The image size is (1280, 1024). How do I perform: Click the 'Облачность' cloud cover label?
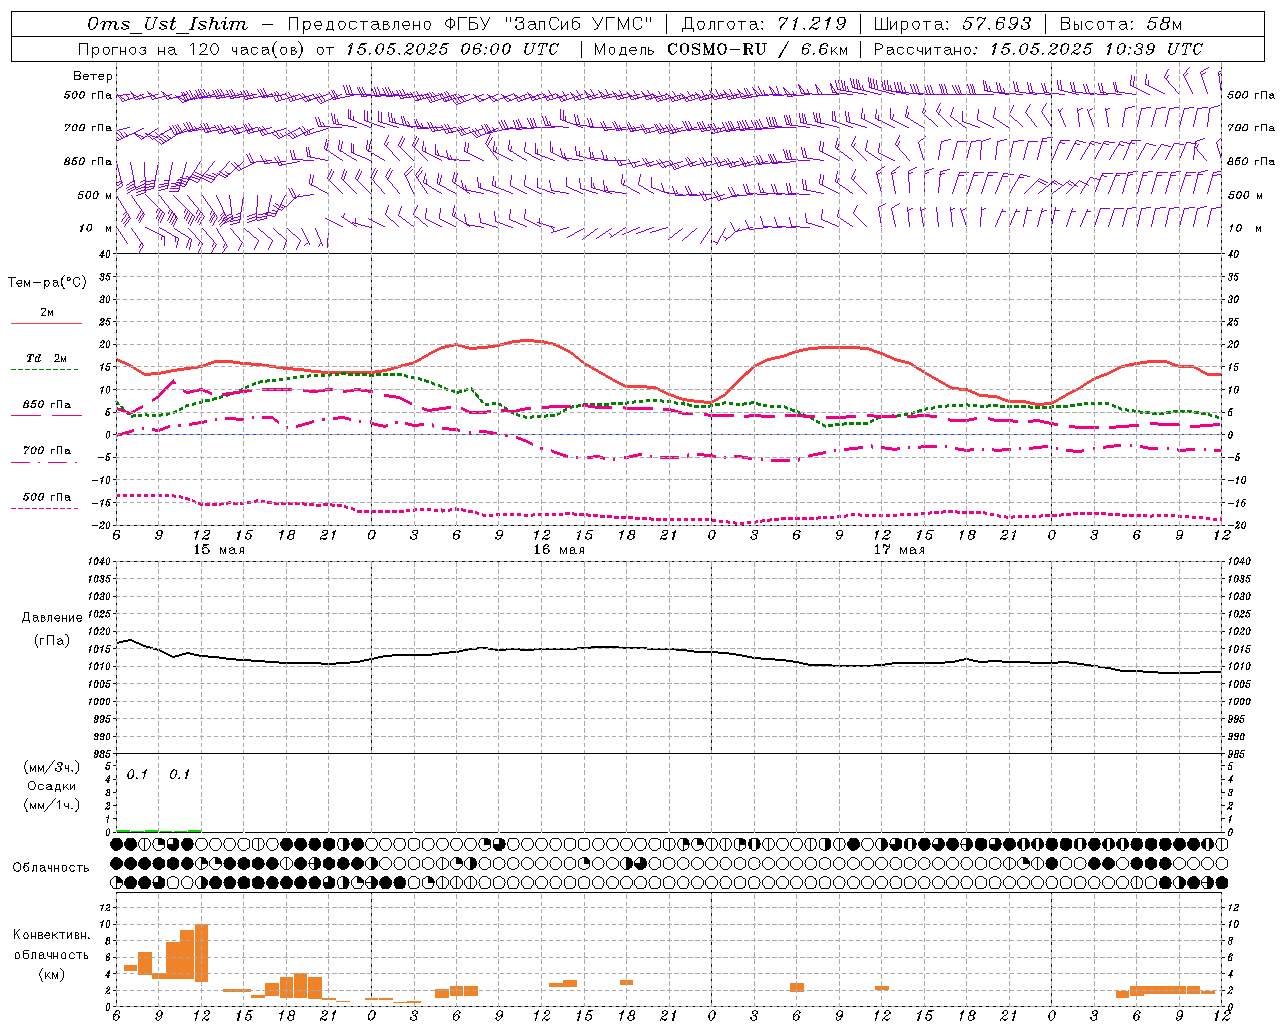click(51, 868)
